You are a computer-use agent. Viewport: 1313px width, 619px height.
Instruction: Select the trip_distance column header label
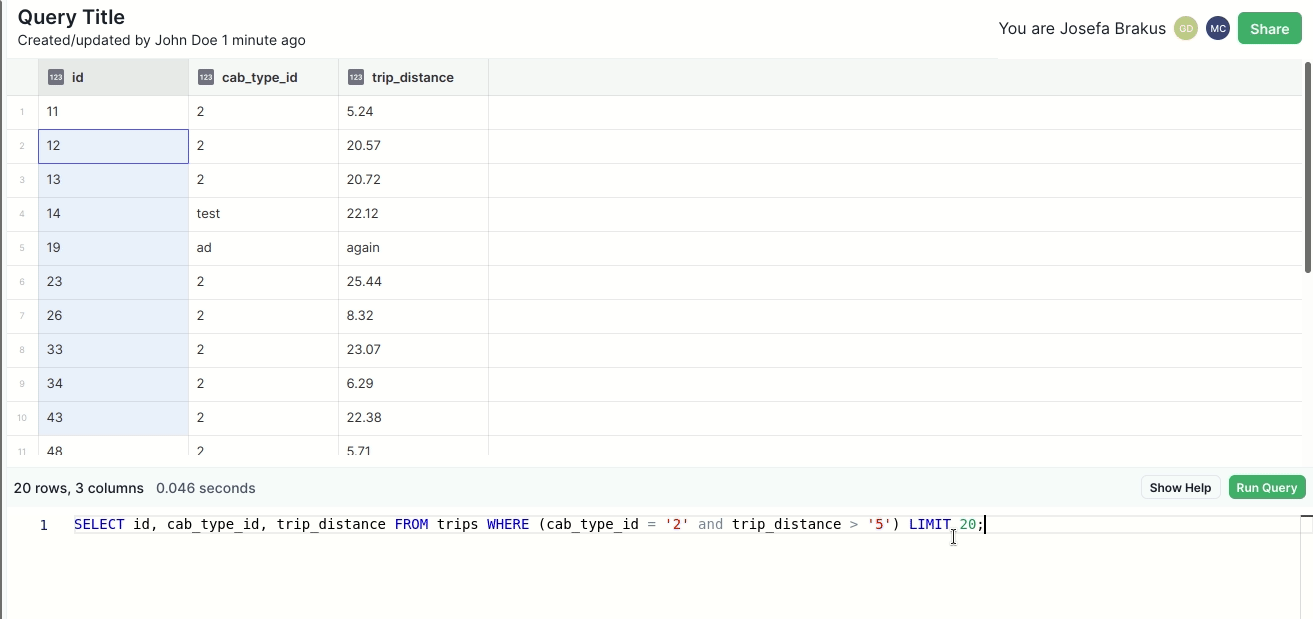point(412,77)
